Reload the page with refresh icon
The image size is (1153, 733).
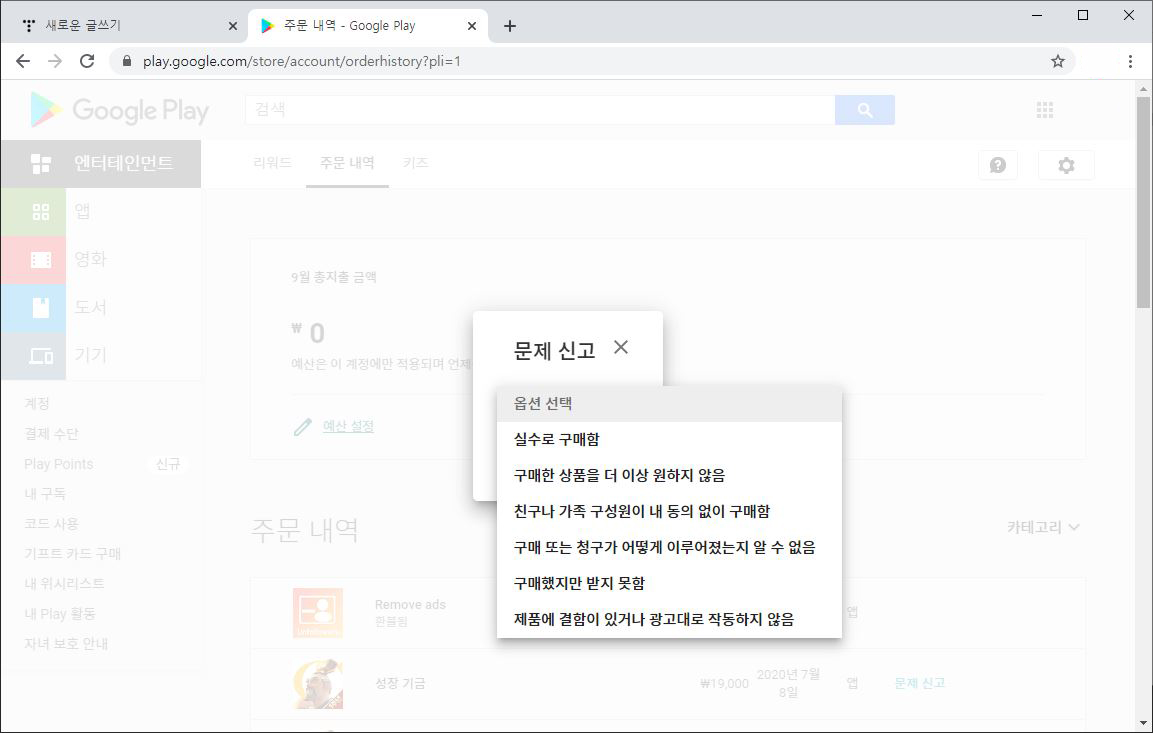click(x=87, y=61)
